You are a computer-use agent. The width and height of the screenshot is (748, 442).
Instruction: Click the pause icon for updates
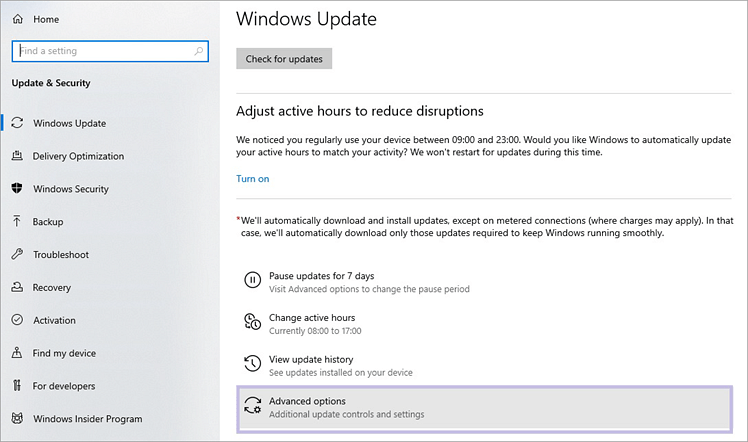pyautogui.click(x=252, y=281)
